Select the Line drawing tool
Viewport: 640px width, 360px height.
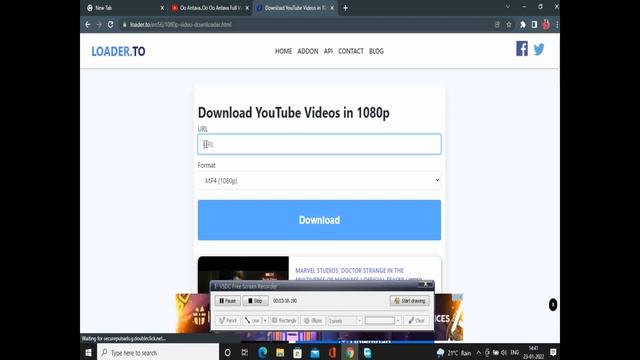click(252, 321)
